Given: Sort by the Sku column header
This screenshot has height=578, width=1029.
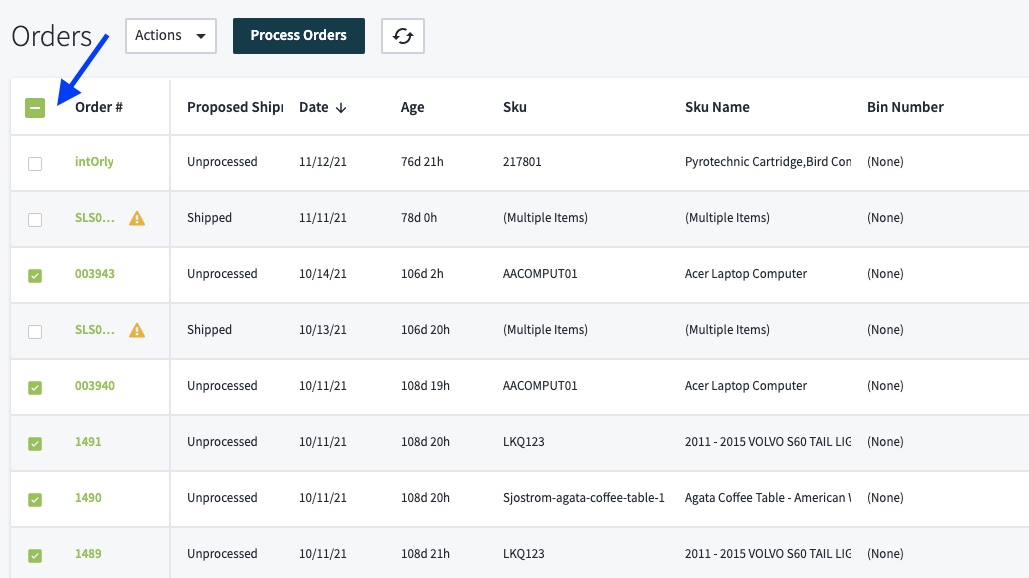Looking at the screenshot, I should [513, 106].
